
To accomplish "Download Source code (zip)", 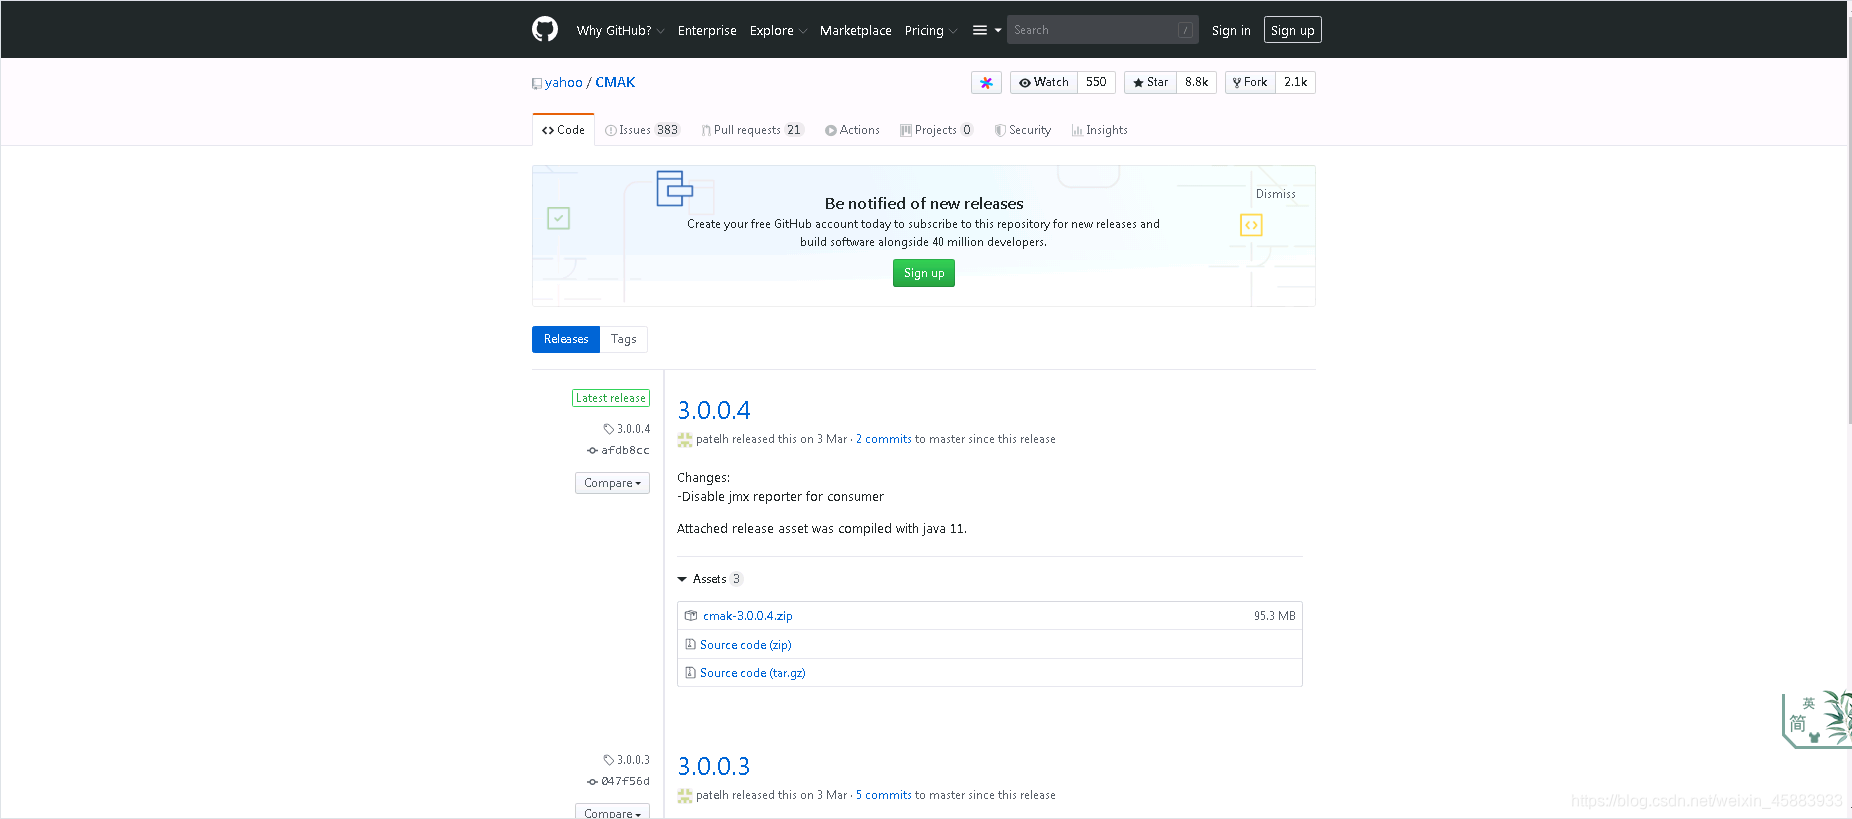I will (x=746, y=645).
